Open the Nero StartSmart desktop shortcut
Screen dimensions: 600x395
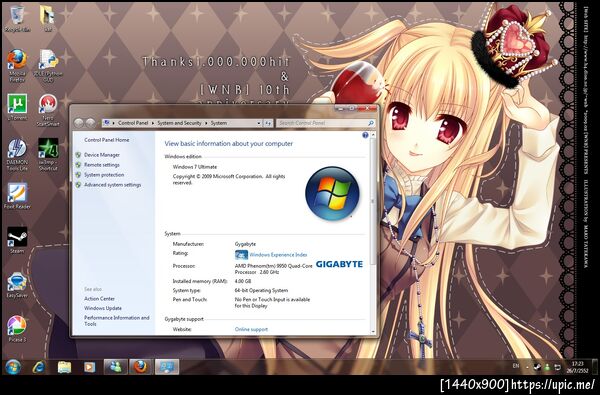tap(48, 110)
